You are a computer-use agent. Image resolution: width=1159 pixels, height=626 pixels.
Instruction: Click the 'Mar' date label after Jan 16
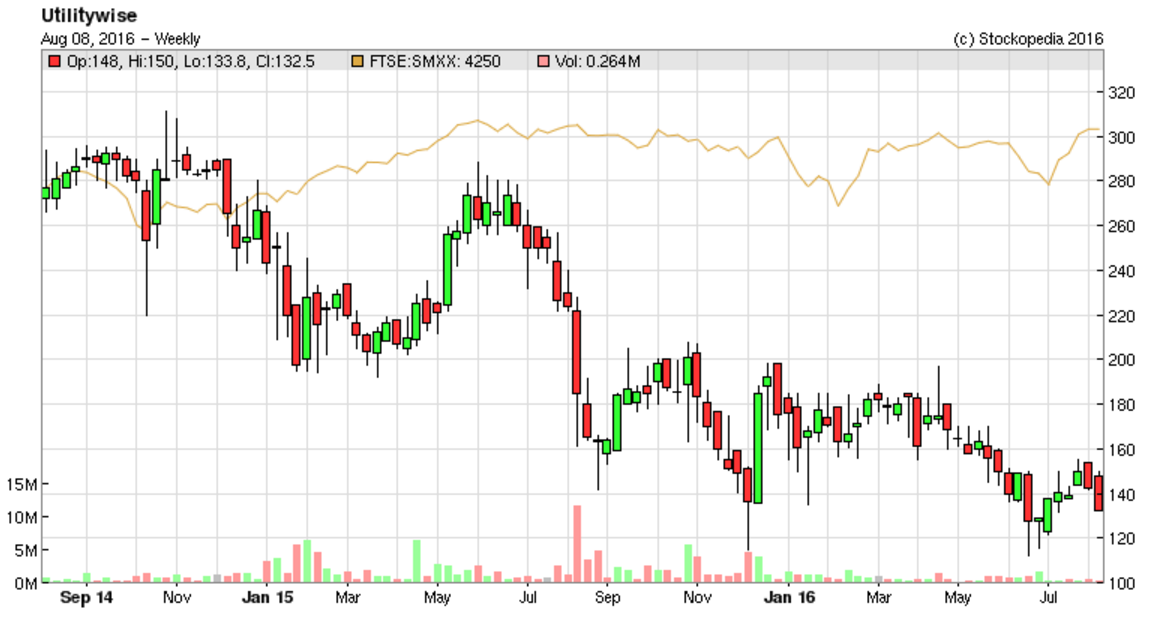coord(878,597)
